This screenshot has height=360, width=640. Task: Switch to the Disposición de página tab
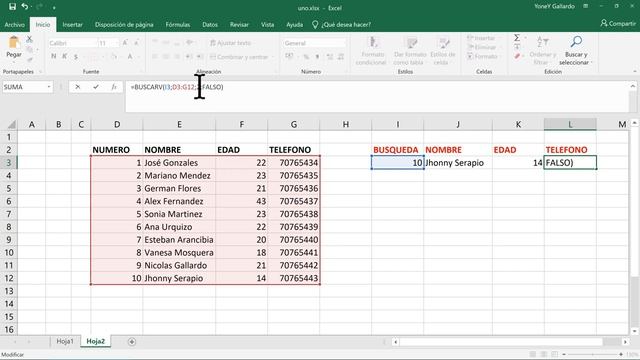point(124,24)
